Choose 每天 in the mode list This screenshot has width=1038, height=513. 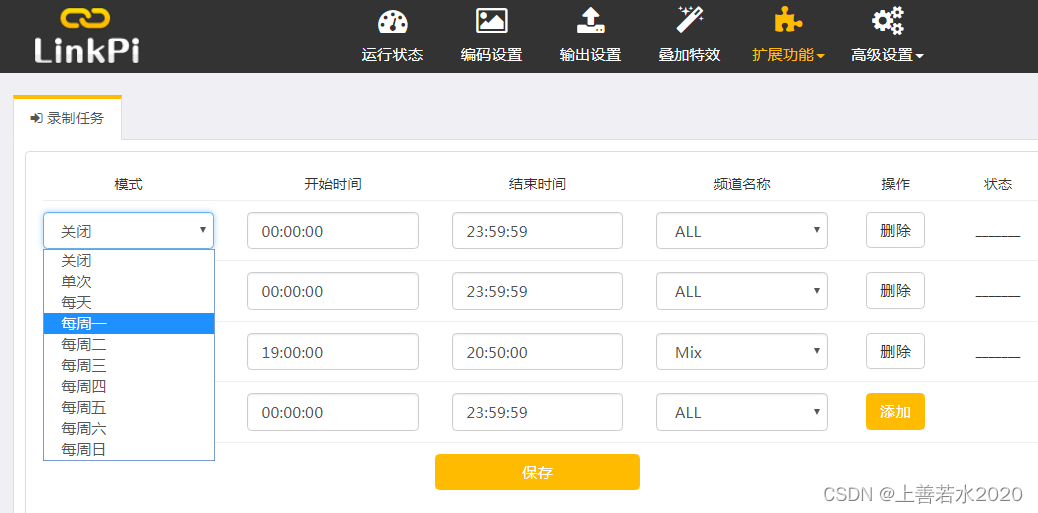[129, 303]
